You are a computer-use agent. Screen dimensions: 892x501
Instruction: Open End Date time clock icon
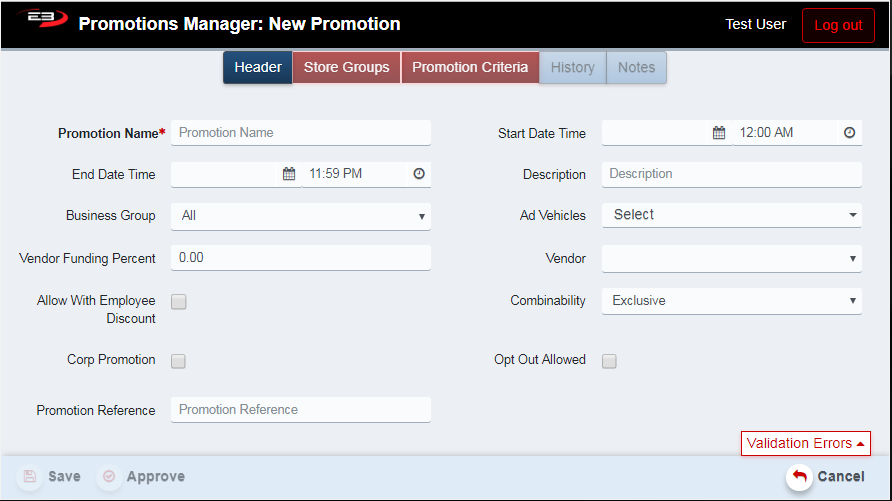coord(419,174)
